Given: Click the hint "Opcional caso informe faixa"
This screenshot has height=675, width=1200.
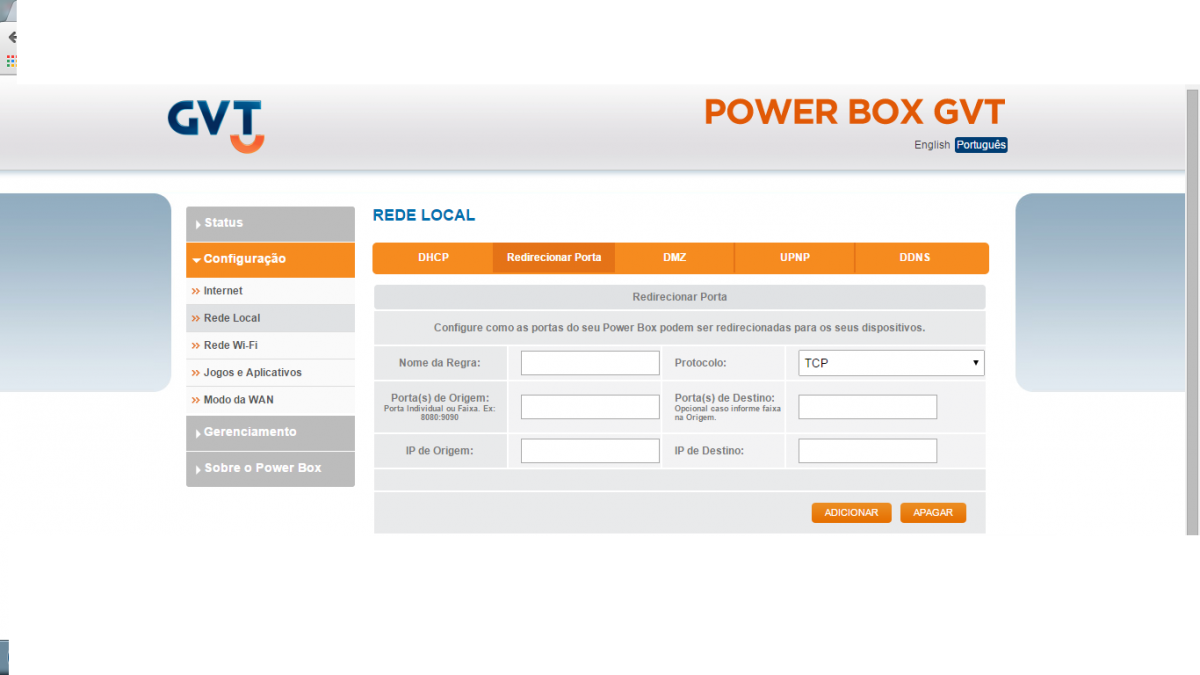Looking at the screenshot, I should [x=728, y=413].
